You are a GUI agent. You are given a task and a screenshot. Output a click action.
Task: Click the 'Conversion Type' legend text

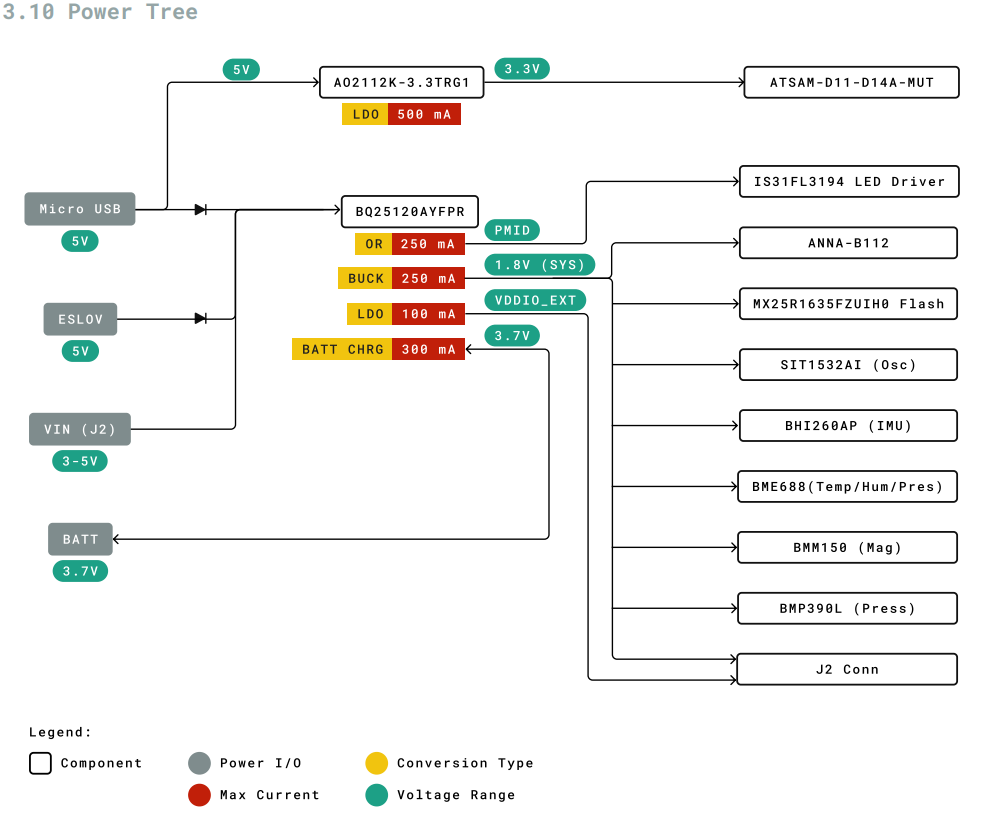click(x=465, y=763)
